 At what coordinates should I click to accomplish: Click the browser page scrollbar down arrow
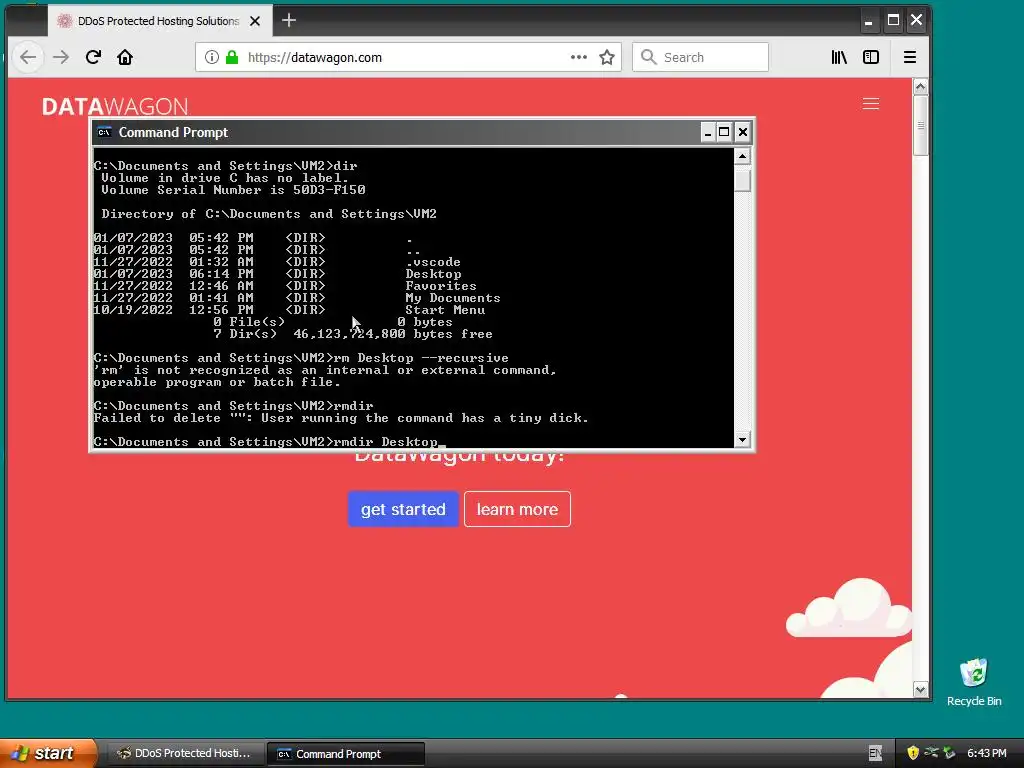[x=920, y=690]
